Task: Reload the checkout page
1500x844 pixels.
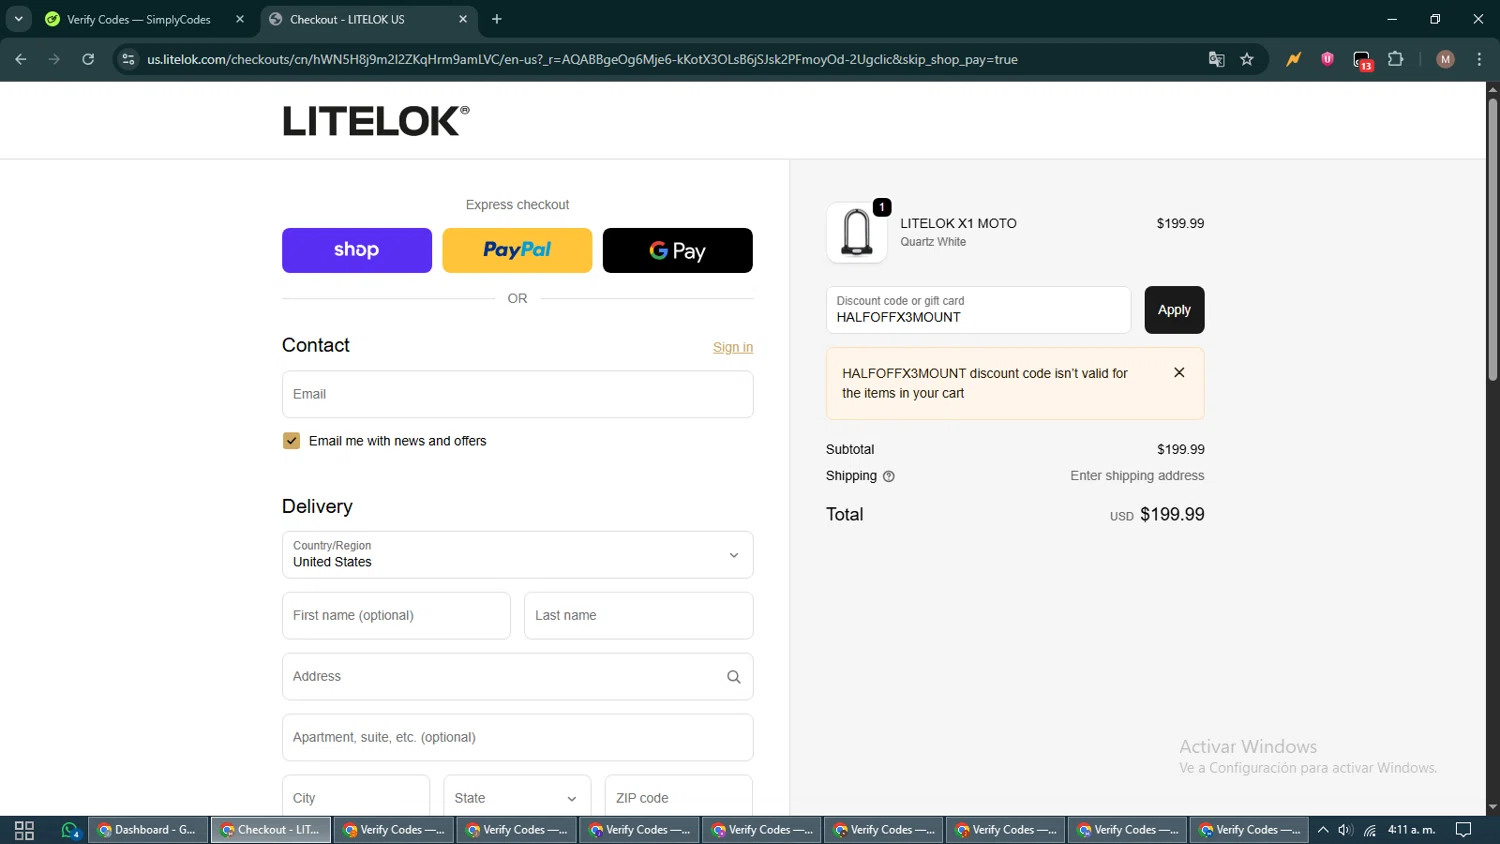Action: point(88,59)
